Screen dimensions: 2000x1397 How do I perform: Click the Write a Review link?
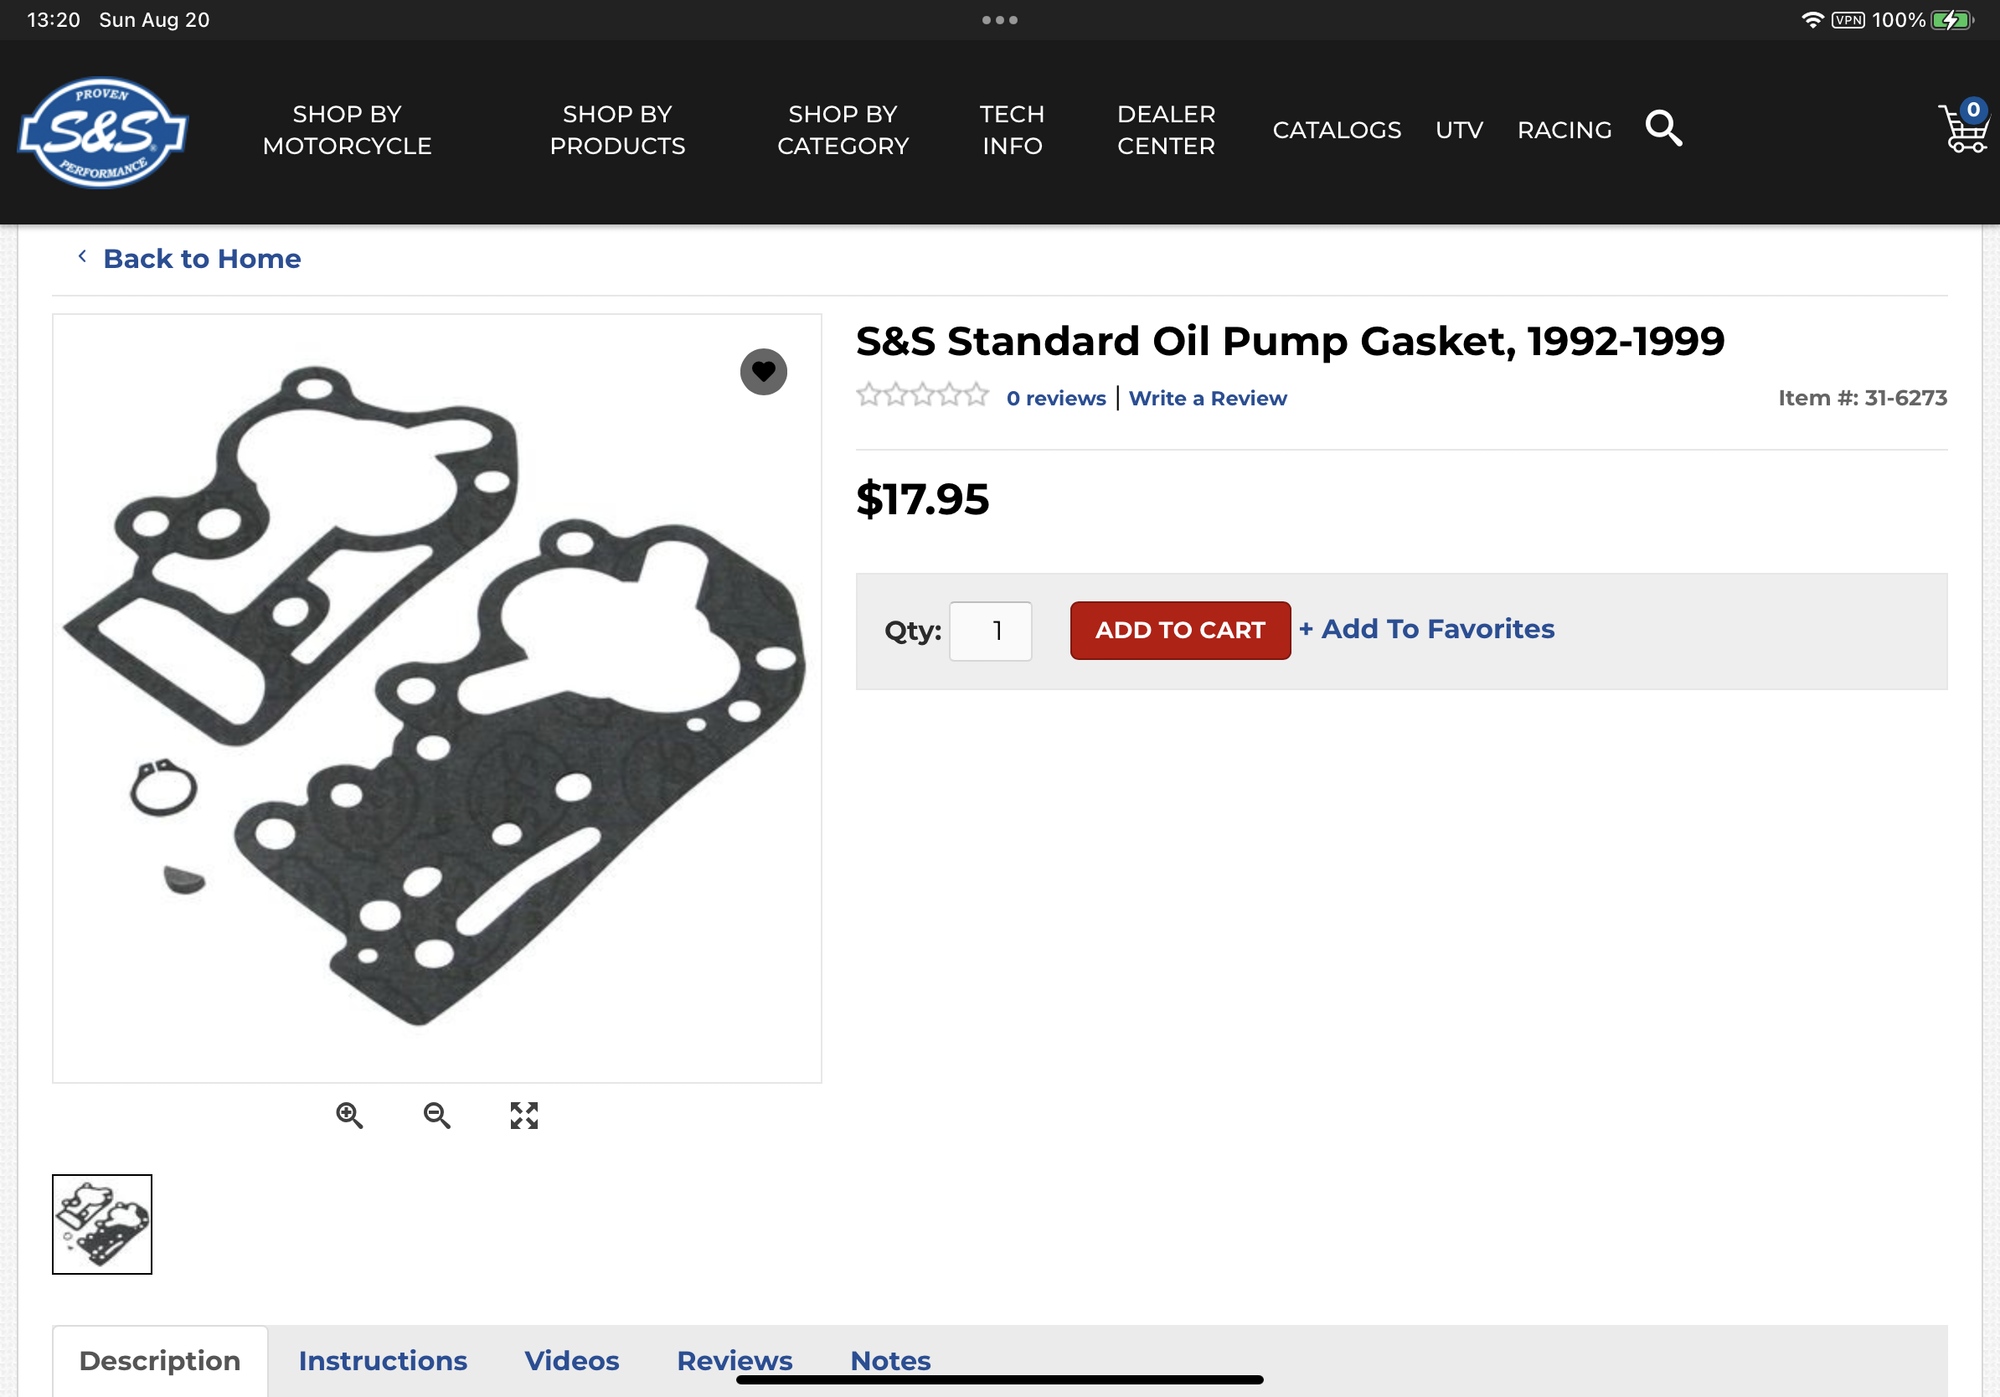(x=1207, y=398)
